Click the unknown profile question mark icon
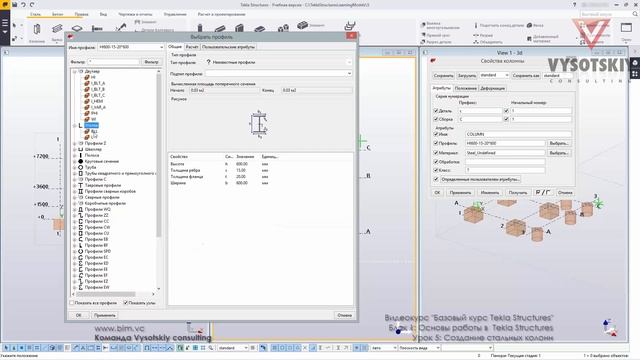 209,62
